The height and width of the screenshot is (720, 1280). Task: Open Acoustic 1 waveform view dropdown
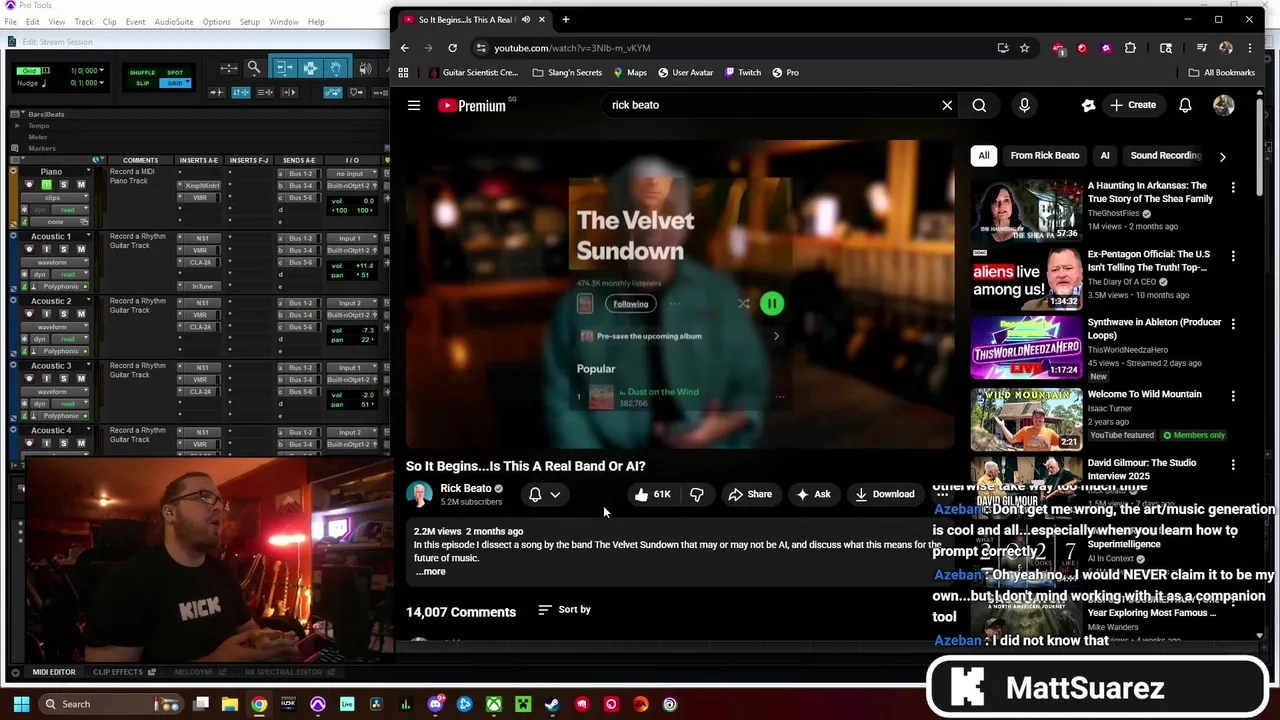click(56, 262)
